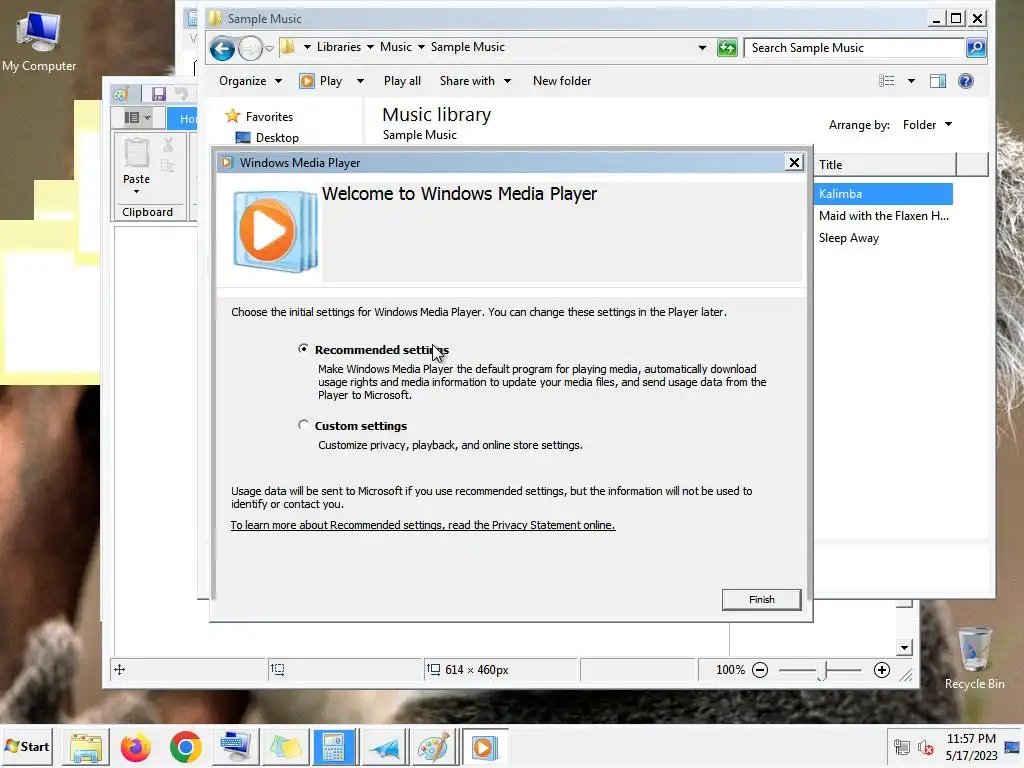This screenshot has height=768, width=1024.
Task: Click the Paste button in Paint
Action: pos(136,159)
